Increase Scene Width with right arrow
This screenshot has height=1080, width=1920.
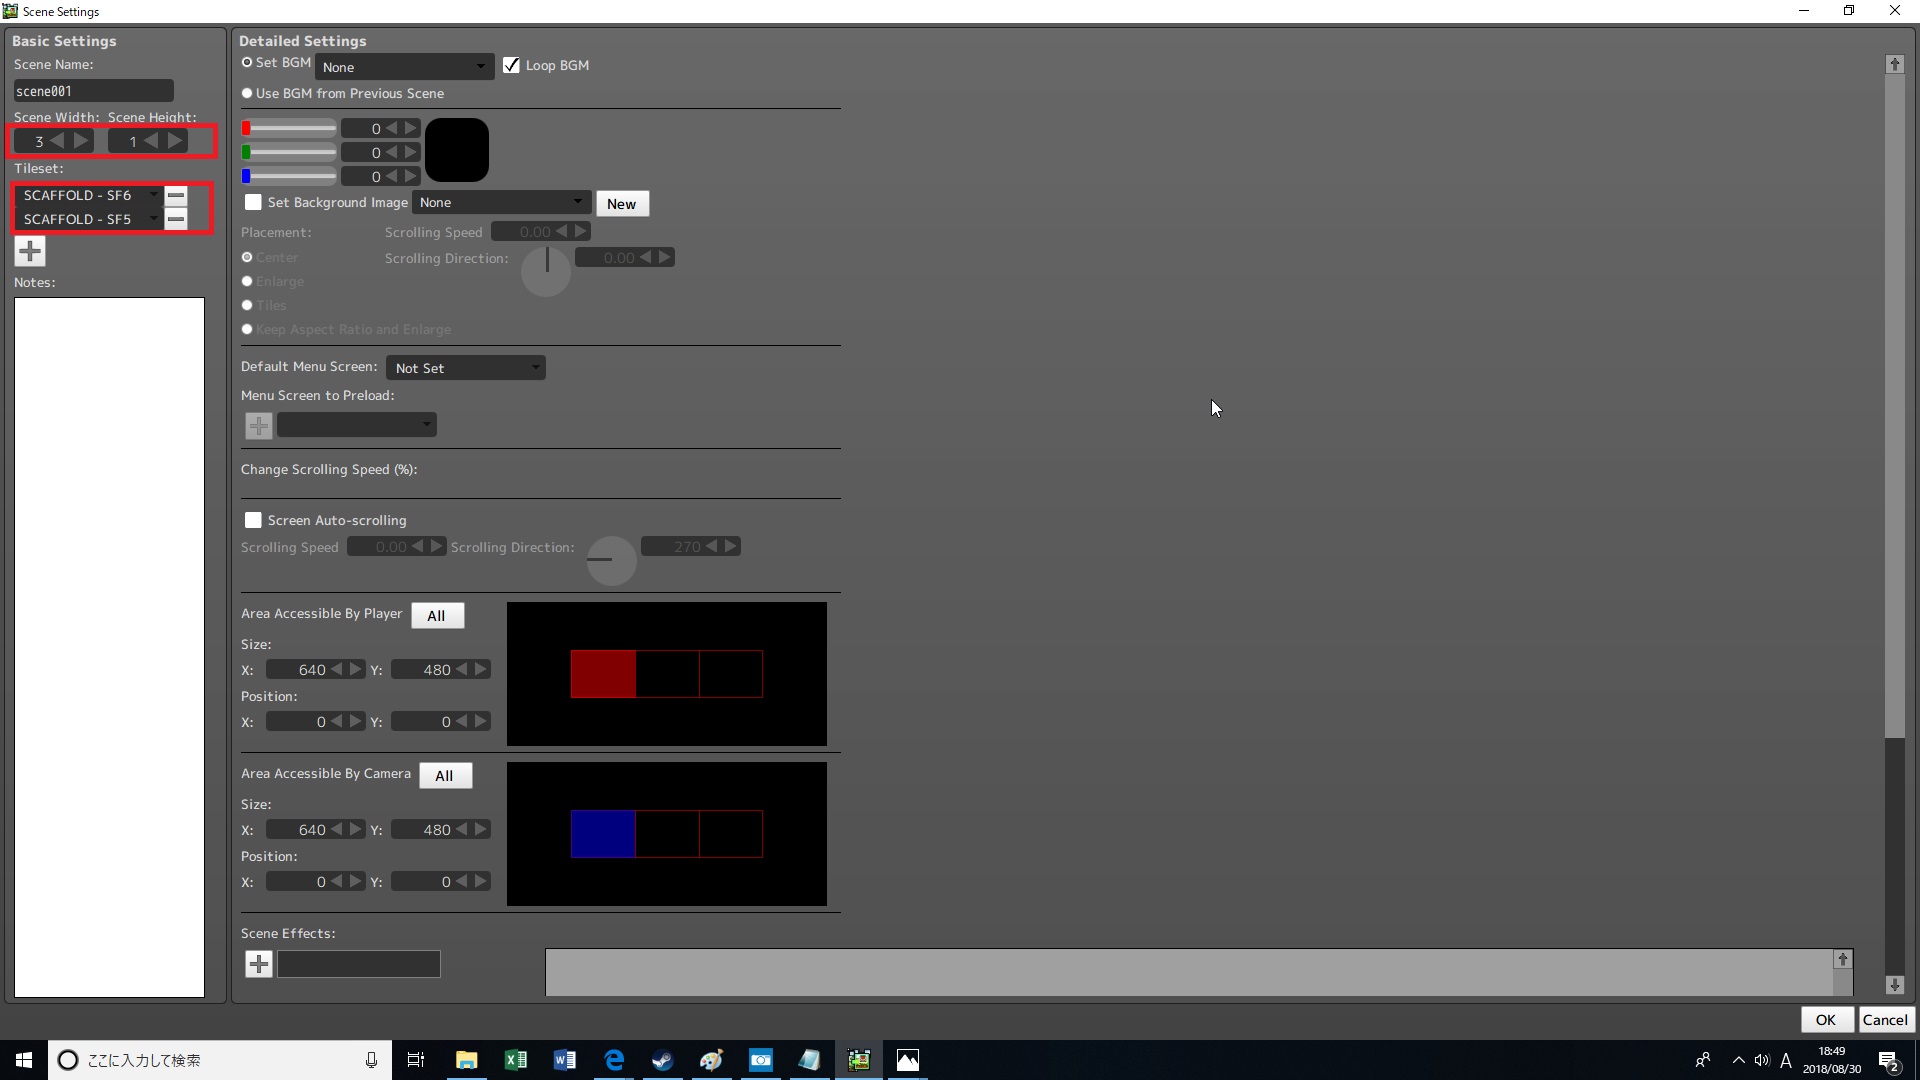click(x=82, y=141)
